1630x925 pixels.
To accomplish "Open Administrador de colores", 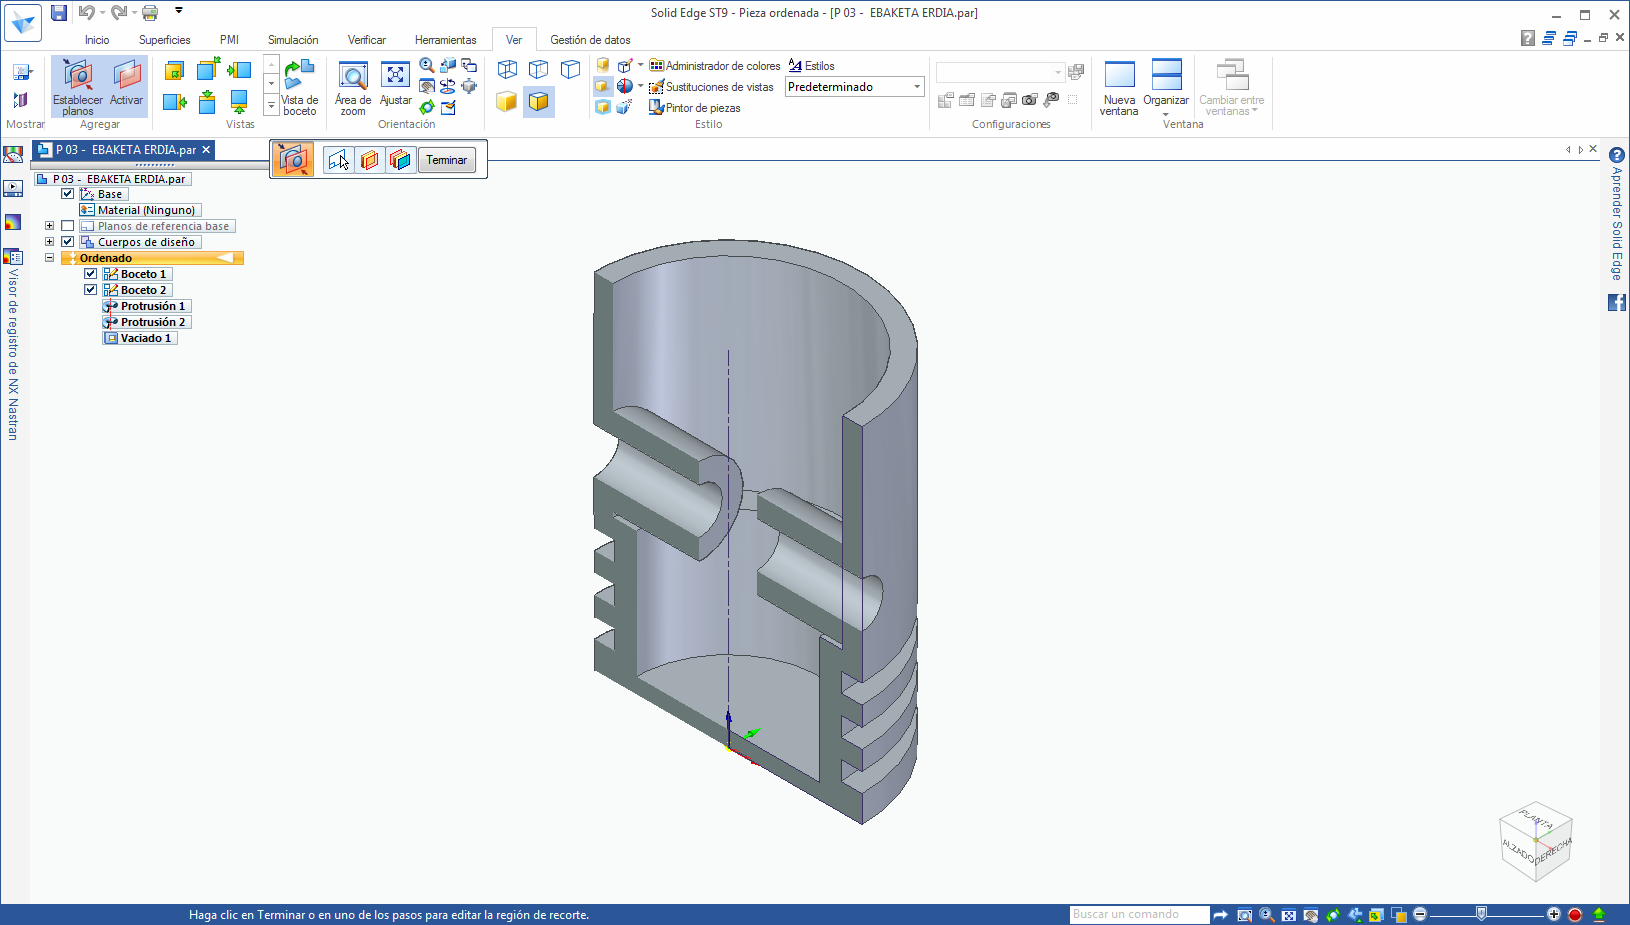I will pos(714,66).
